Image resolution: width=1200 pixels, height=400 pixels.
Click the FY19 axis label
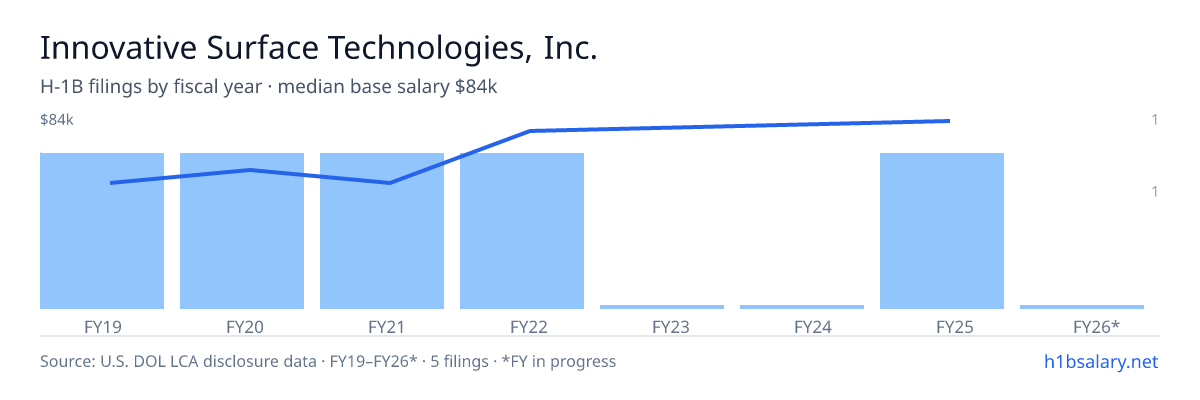(x=102, y=326)
